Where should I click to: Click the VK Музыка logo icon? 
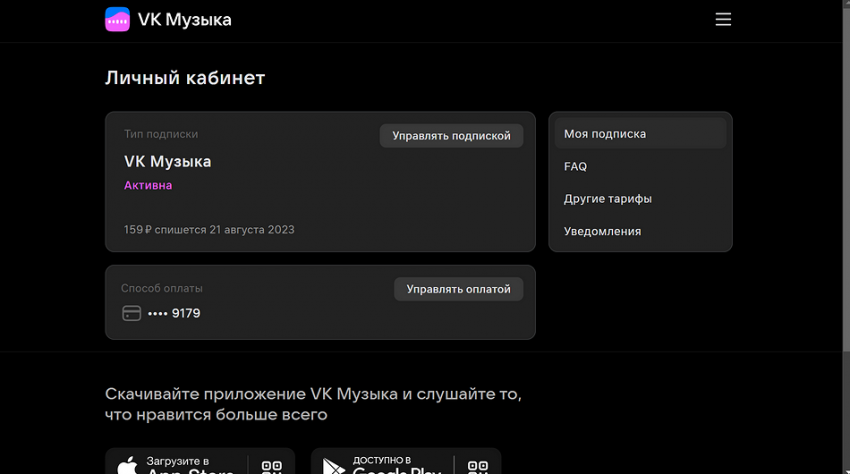click(117, 20)
